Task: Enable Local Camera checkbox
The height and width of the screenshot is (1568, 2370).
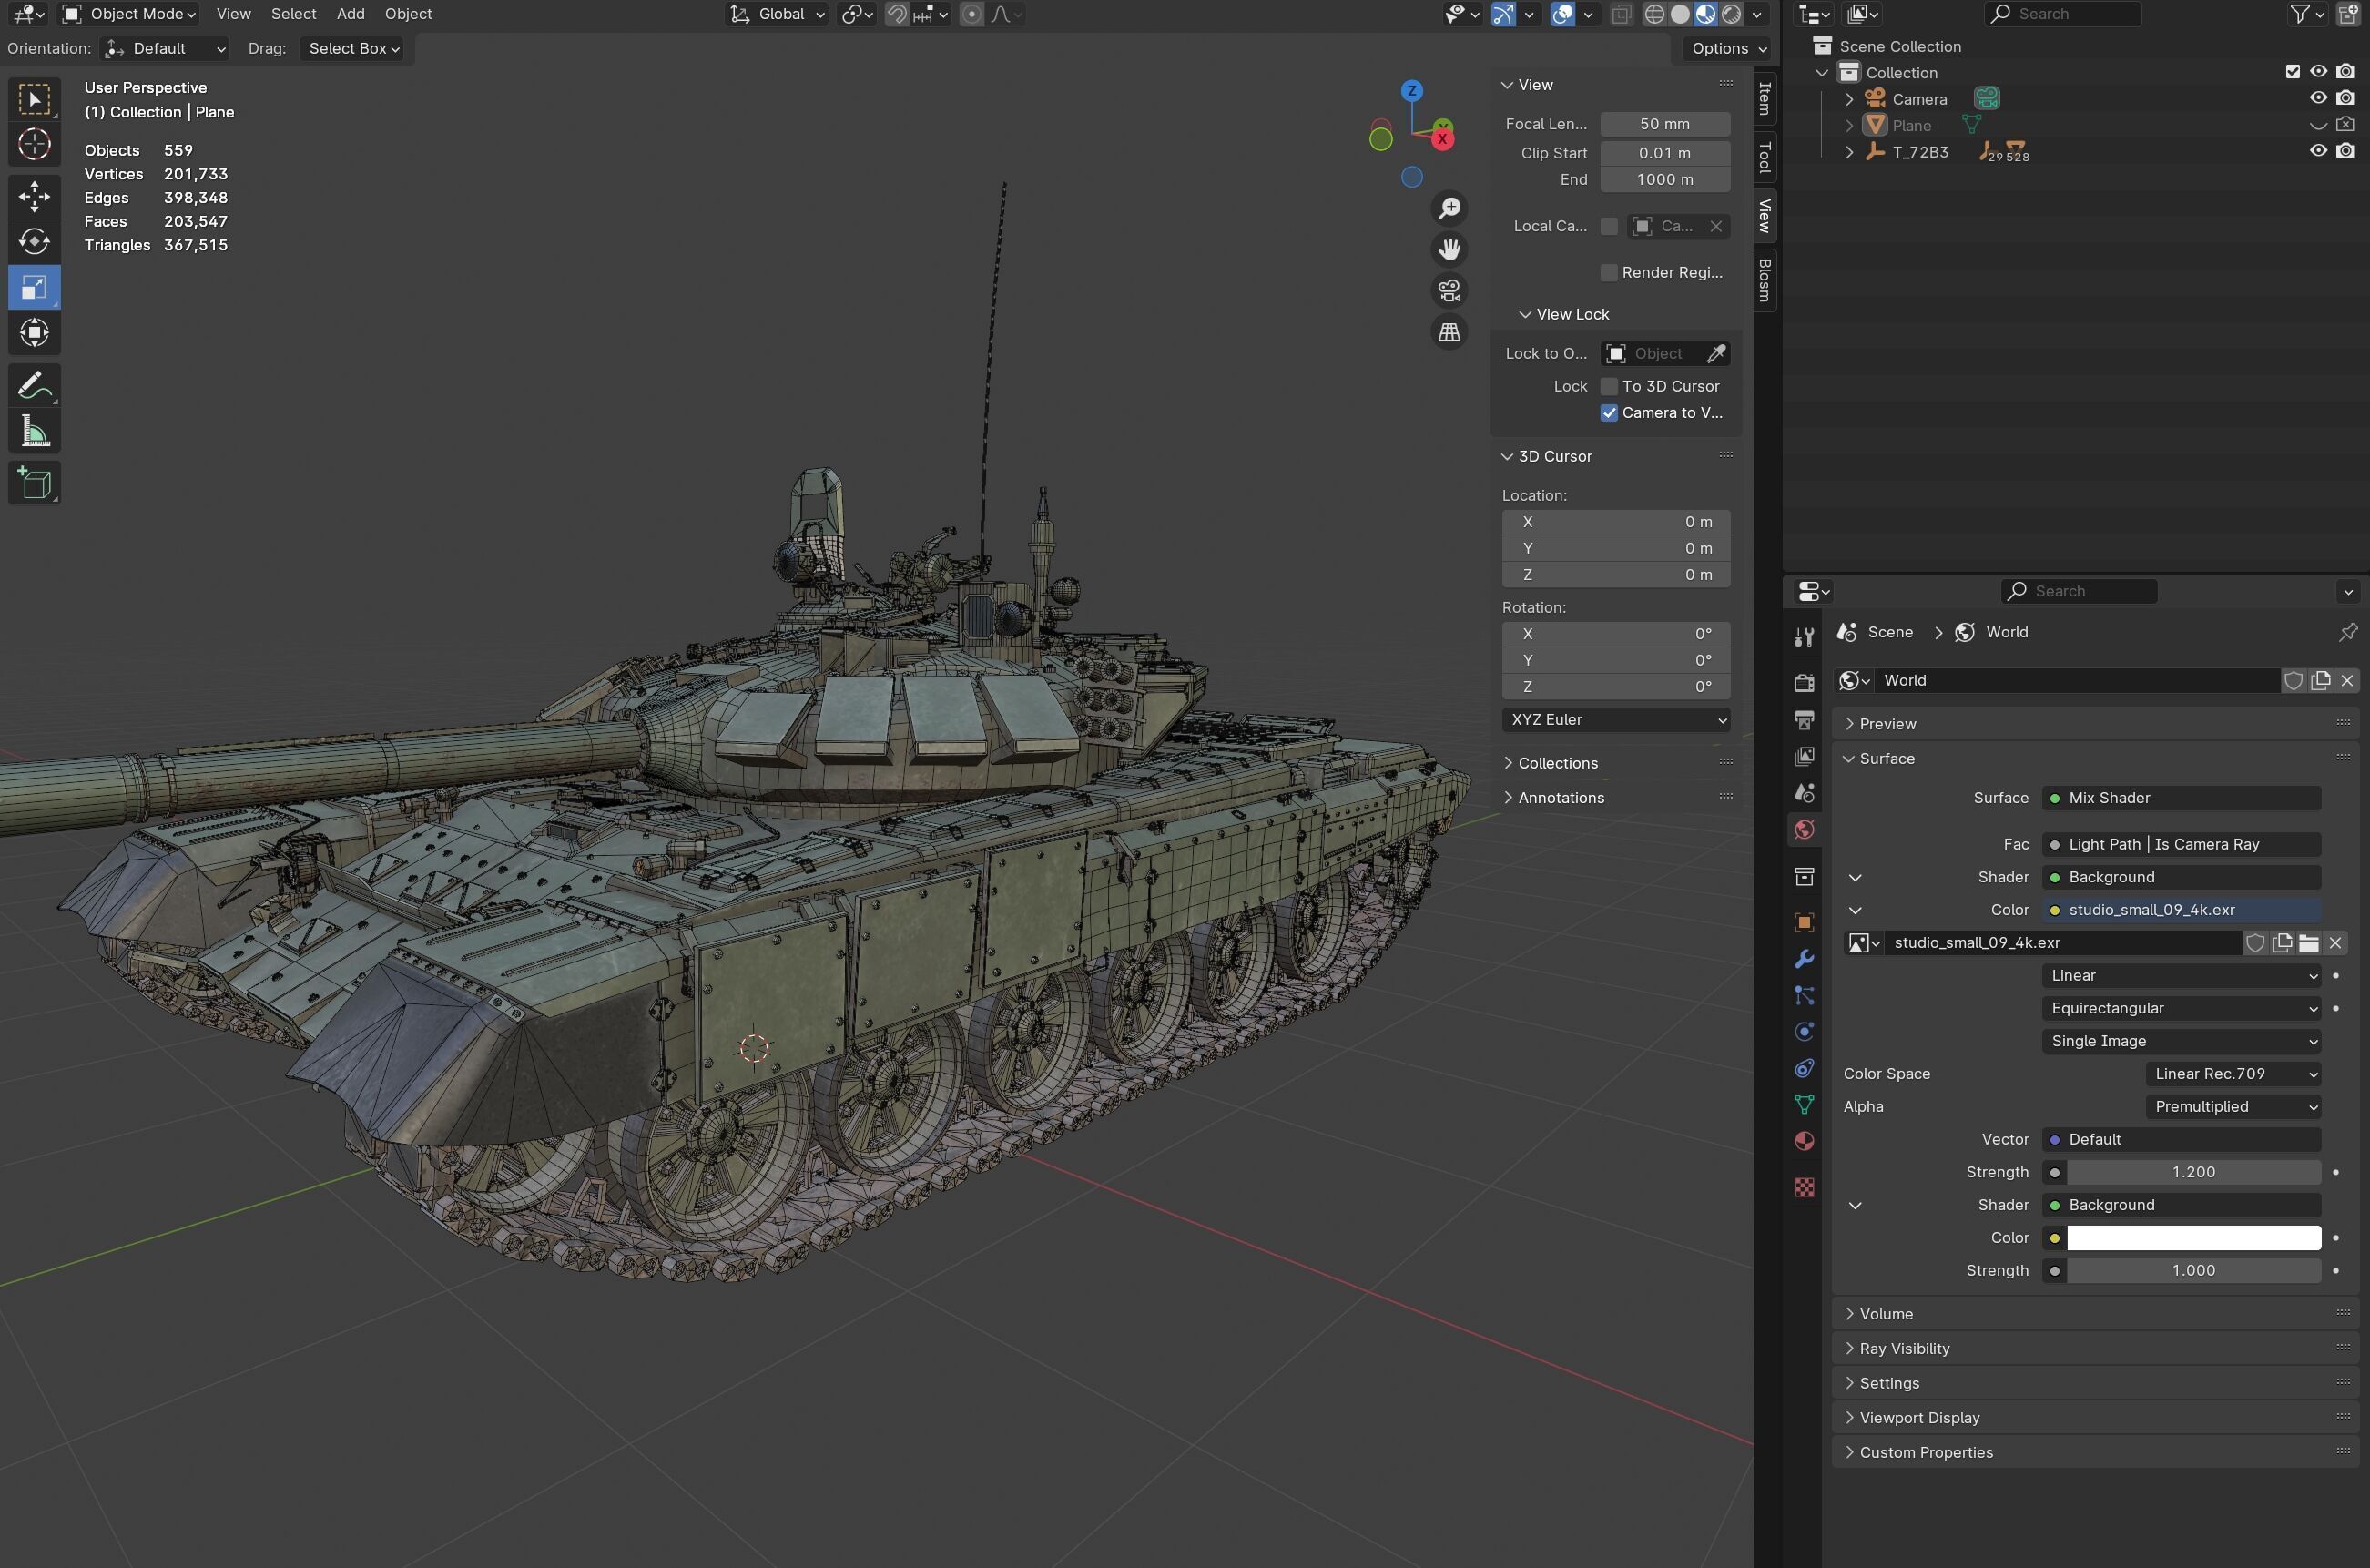Action: click(x=1609, y=226)
